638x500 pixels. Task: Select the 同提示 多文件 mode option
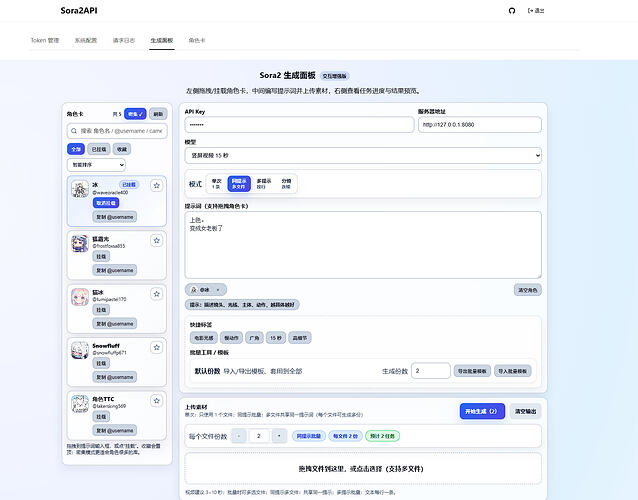point(239,183)
